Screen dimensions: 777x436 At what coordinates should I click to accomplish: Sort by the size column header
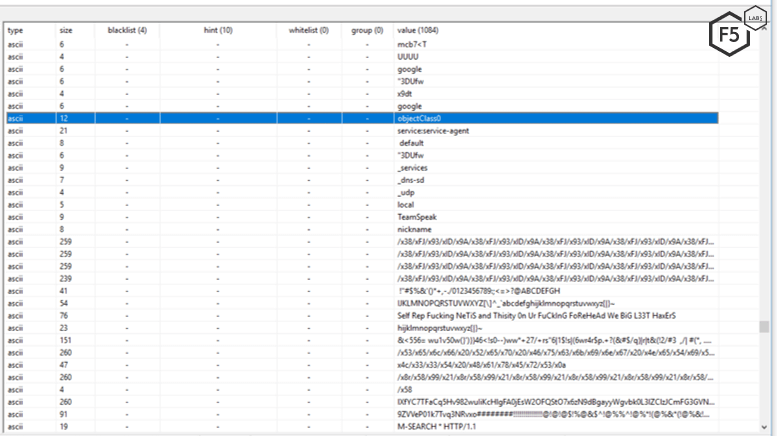(65, 31)
